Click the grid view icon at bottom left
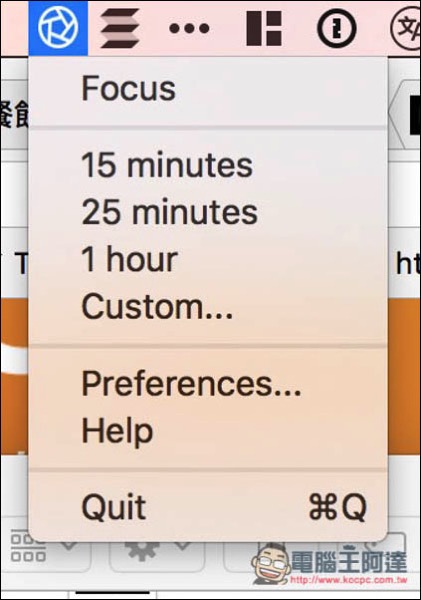Screen dimensions: 421x600 (28, 546)
